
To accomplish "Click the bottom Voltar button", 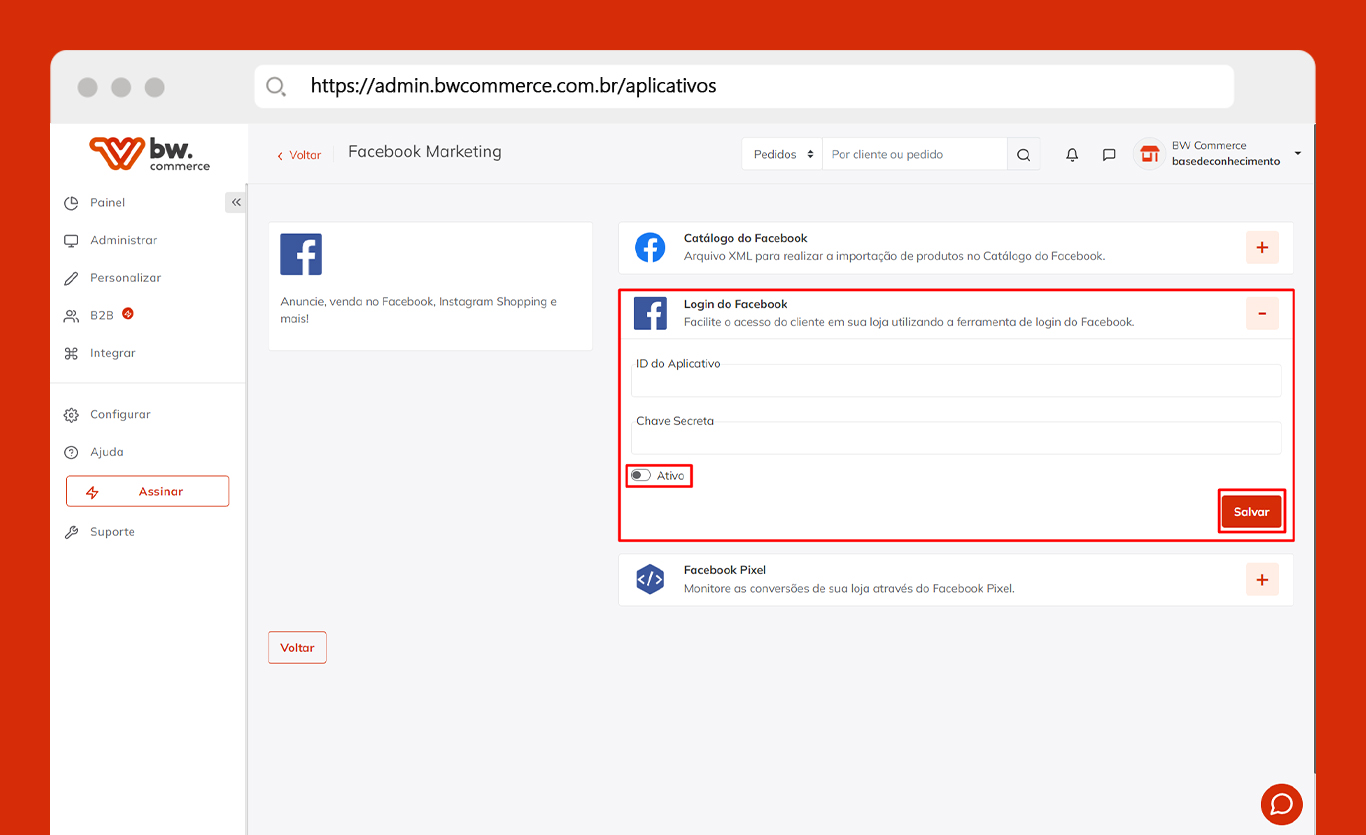I will (x=297, y=648).
